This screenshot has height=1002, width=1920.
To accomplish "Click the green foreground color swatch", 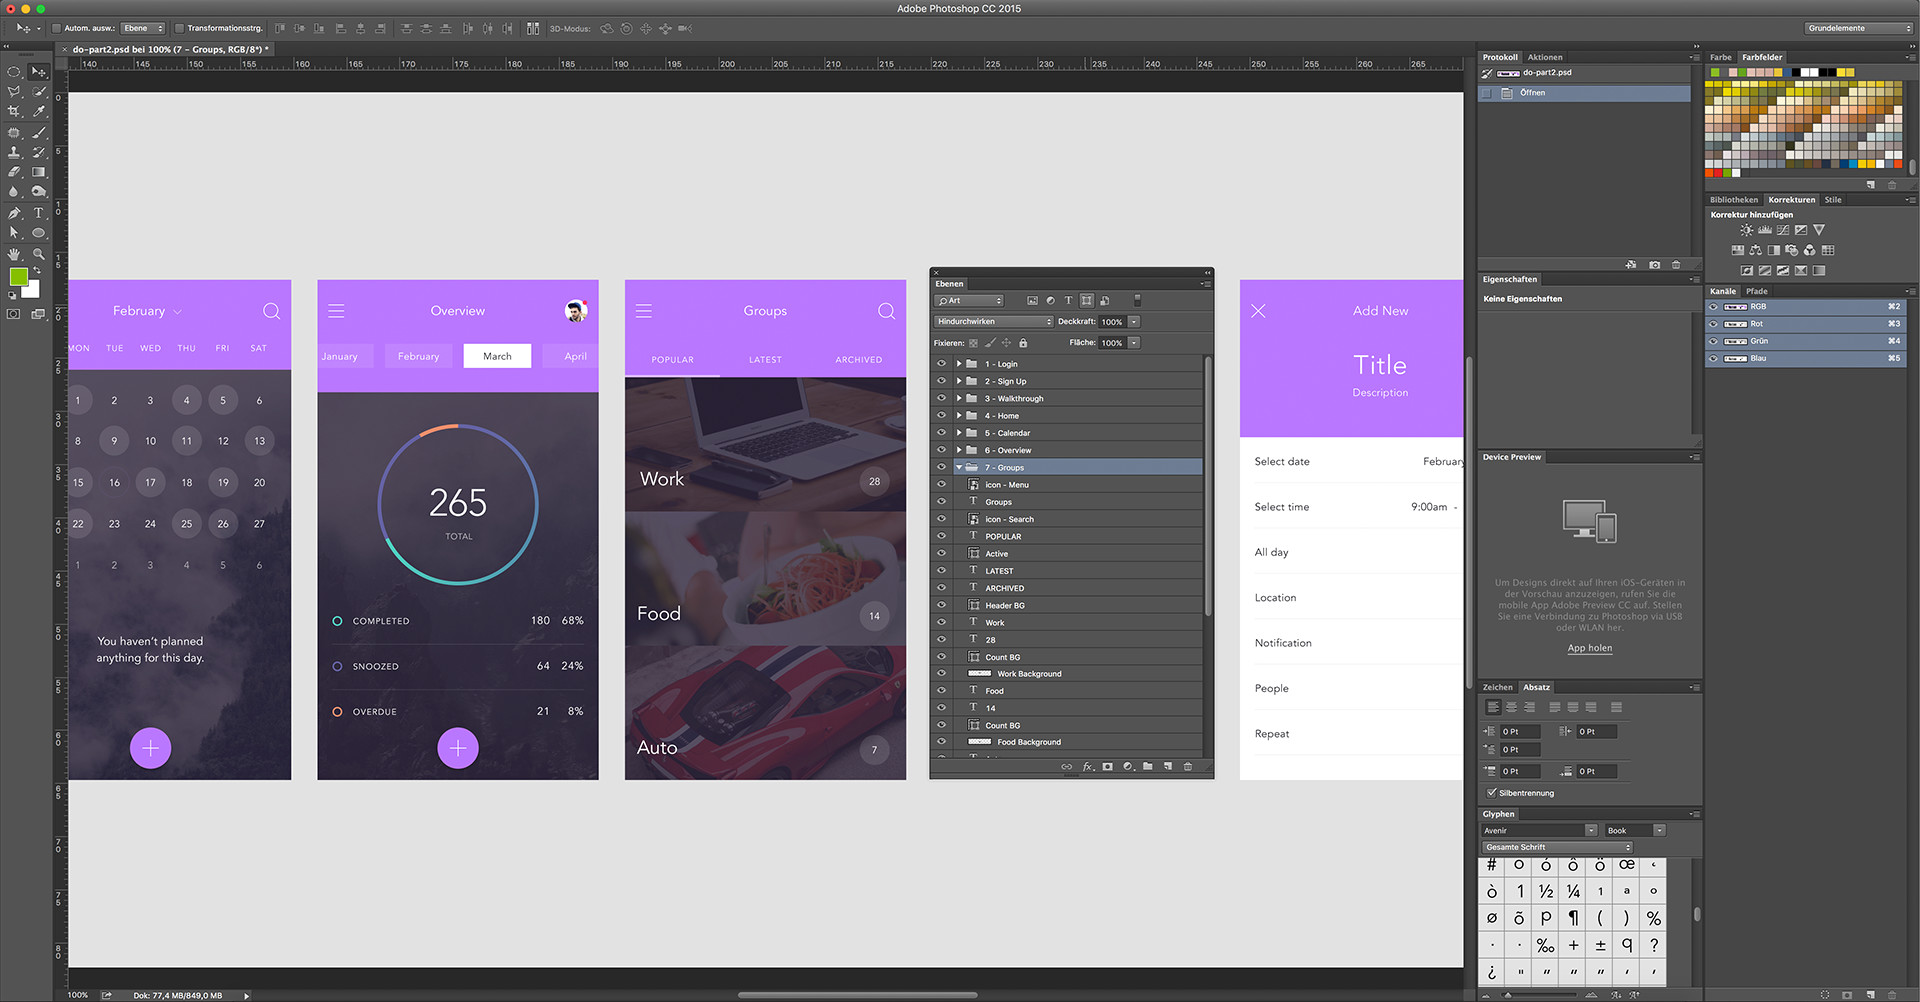I will click(x=18, y=277).
